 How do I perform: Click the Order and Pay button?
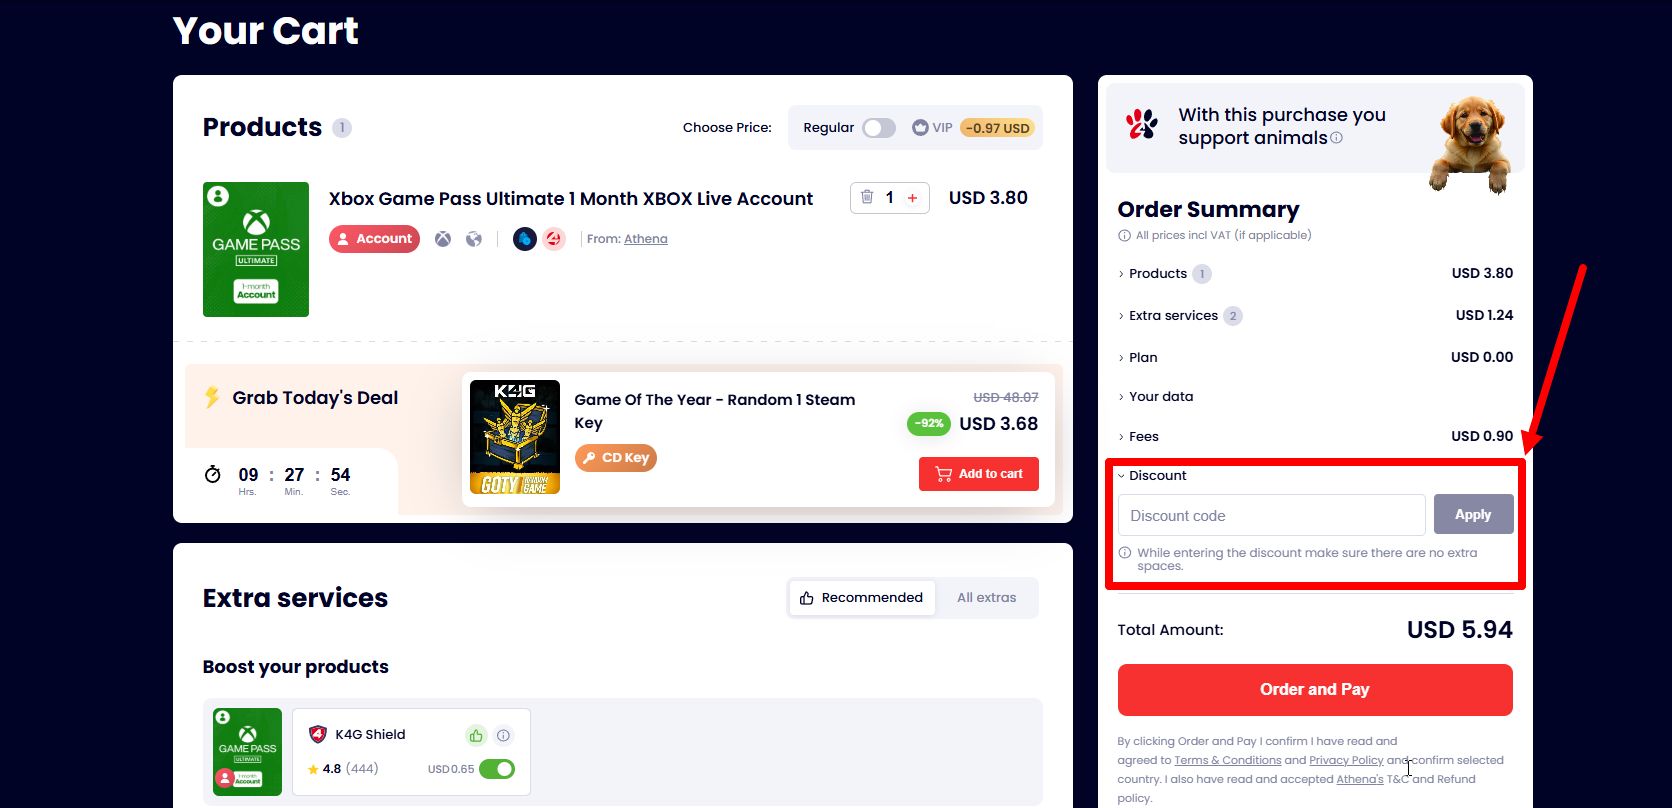(x=1315, y=690)
